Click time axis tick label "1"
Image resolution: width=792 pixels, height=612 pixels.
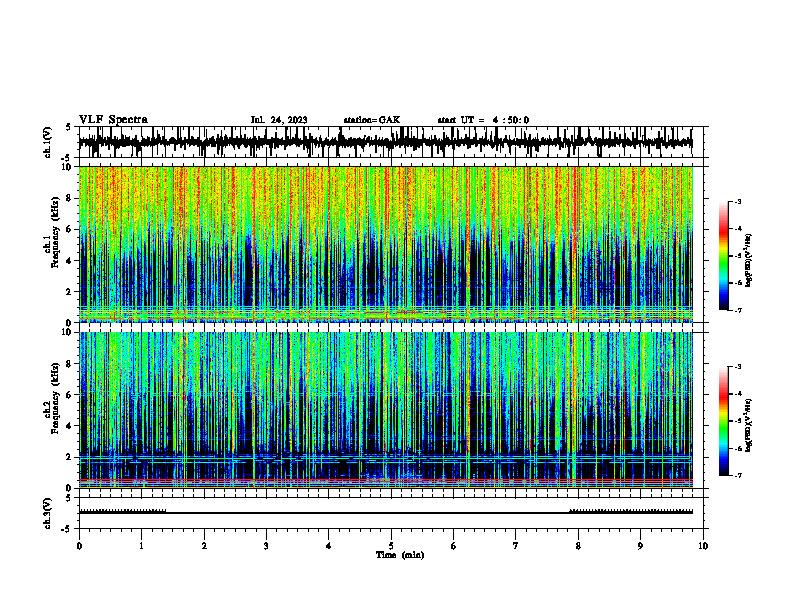click(141, 546)
